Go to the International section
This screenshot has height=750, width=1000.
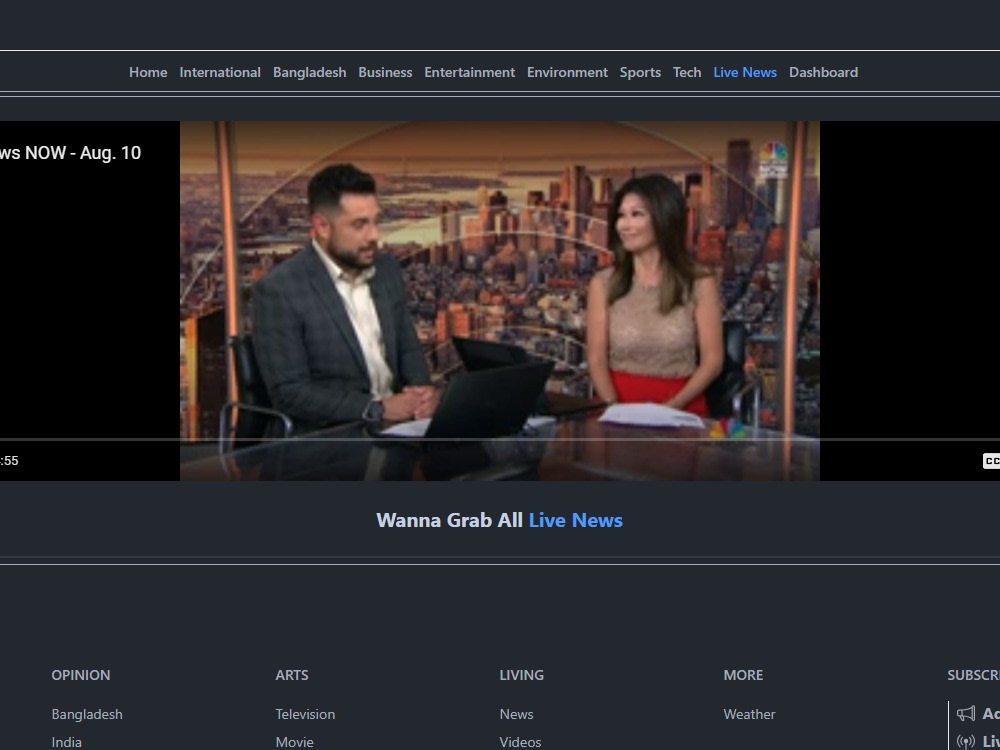click(x=220, y=73)
